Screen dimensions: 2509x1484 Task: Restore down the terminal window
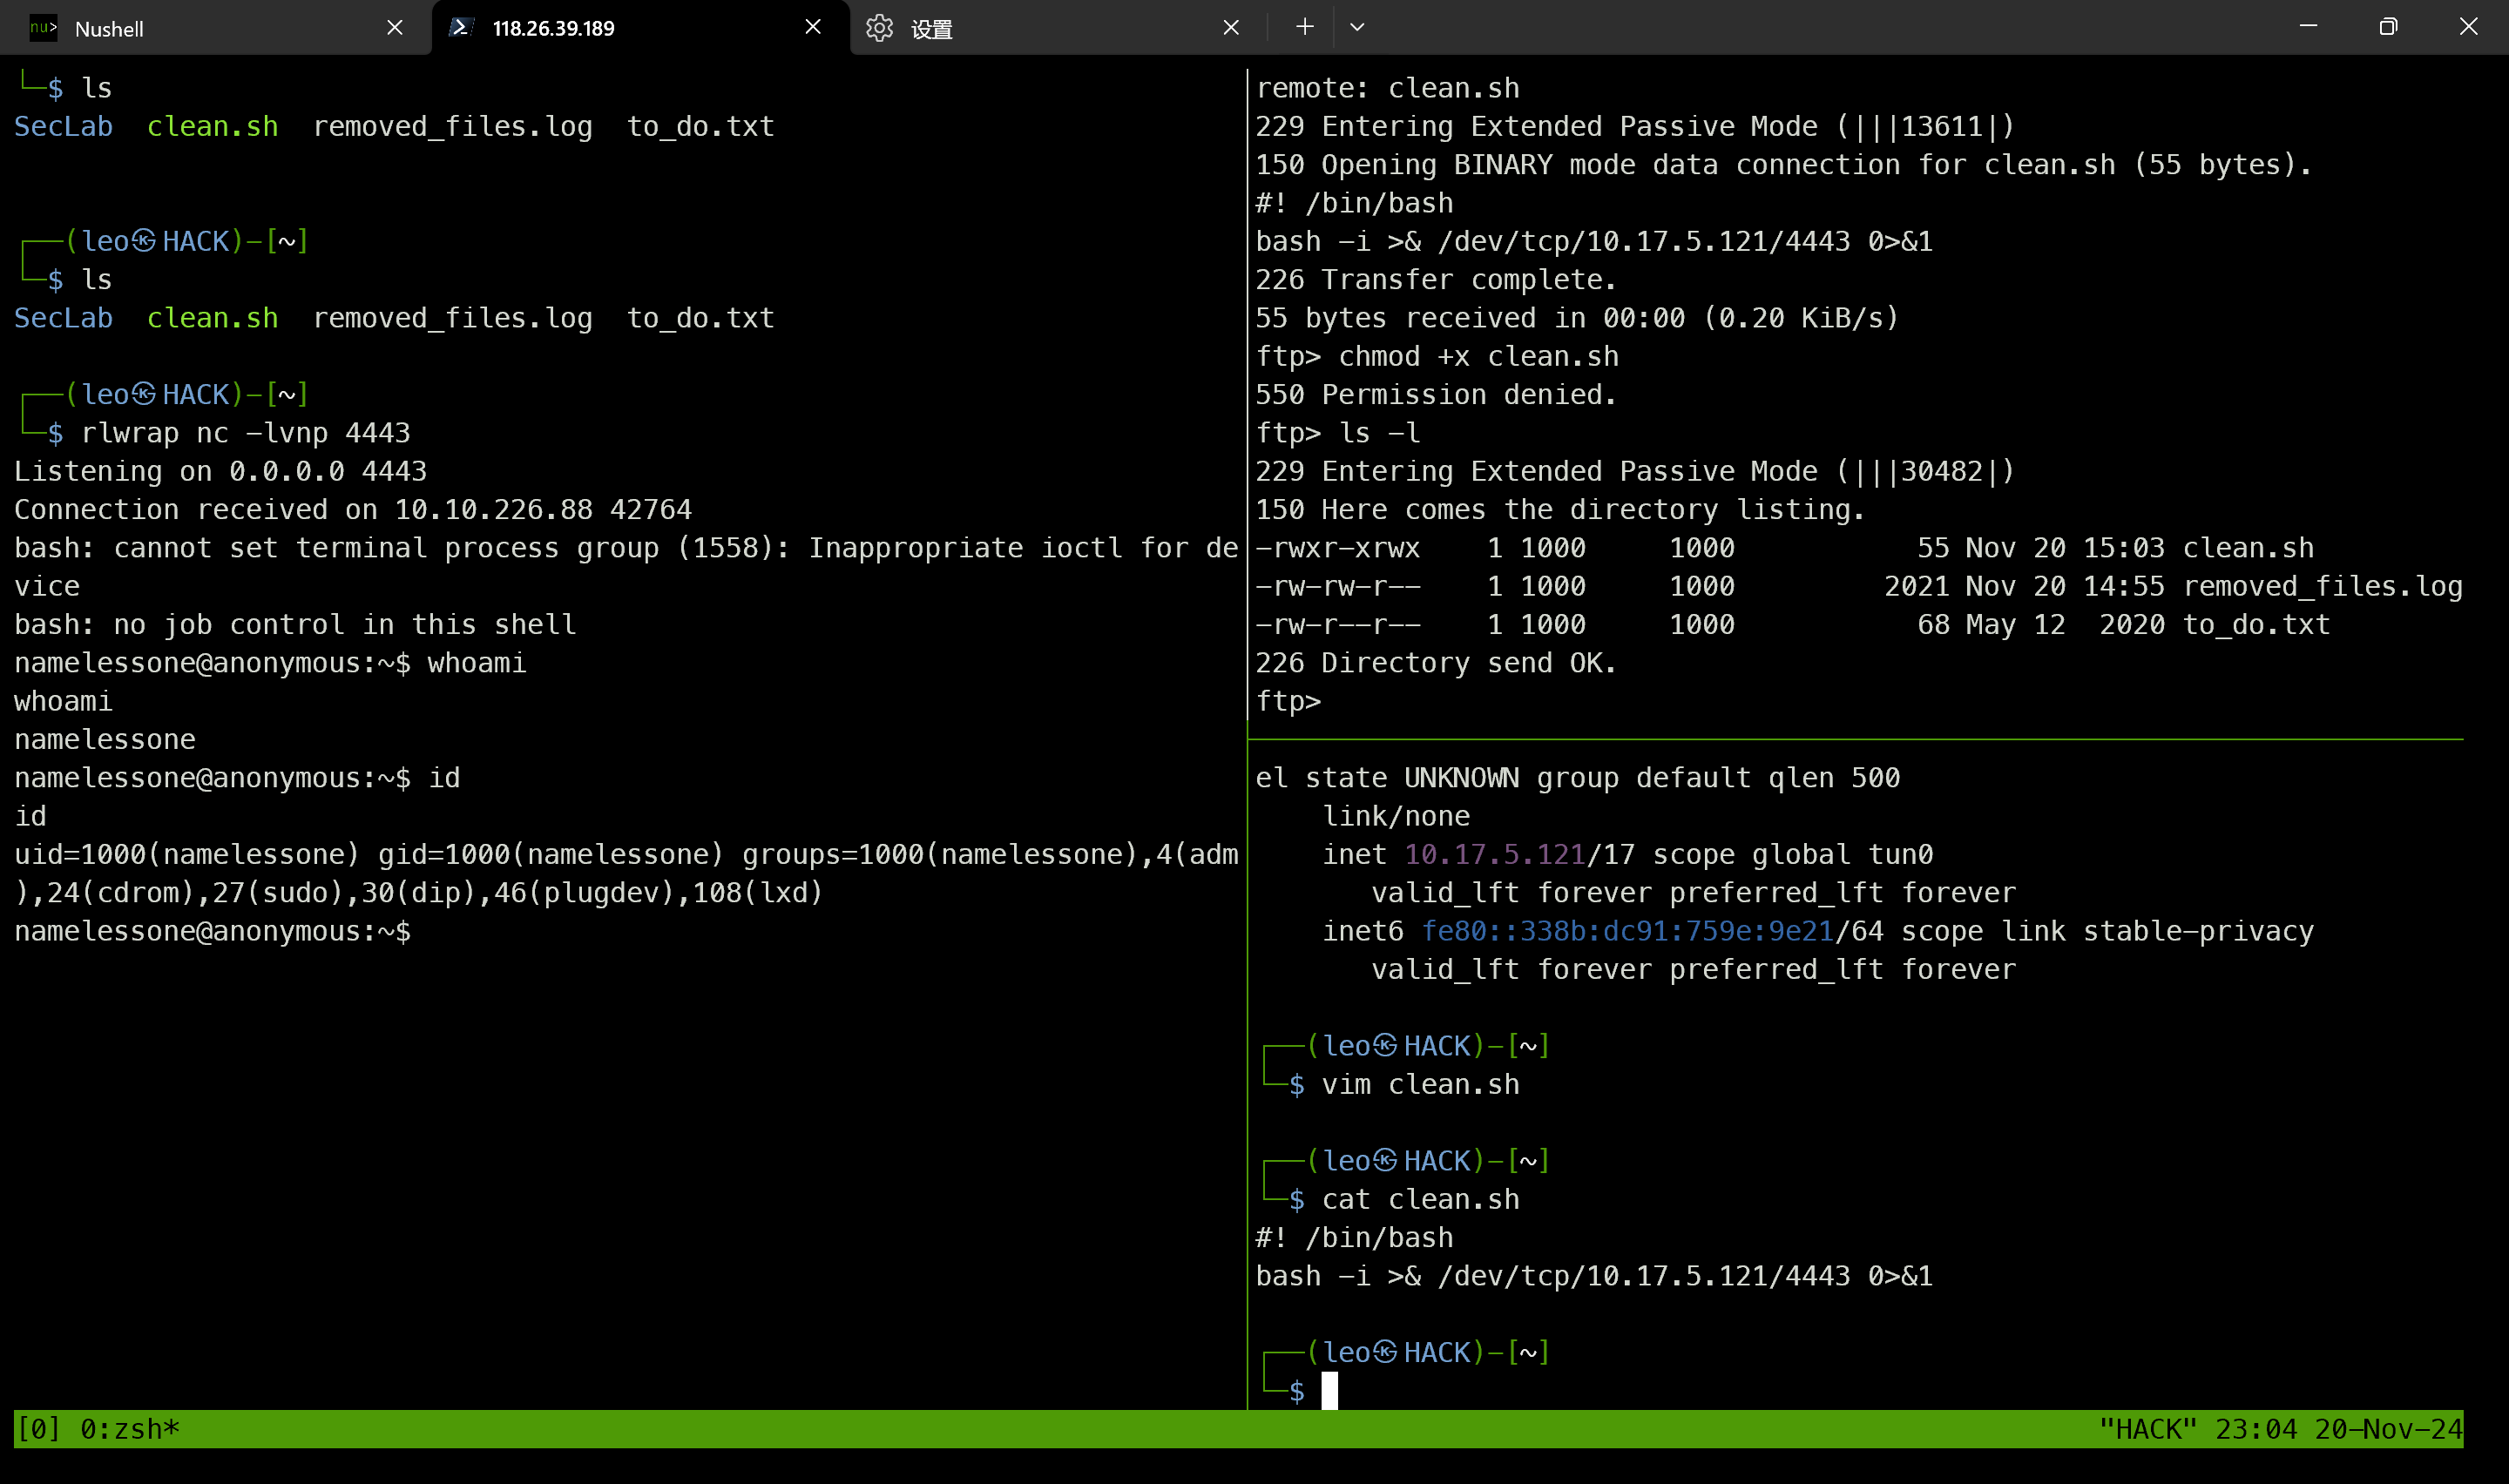click(x=2388, y=27)
